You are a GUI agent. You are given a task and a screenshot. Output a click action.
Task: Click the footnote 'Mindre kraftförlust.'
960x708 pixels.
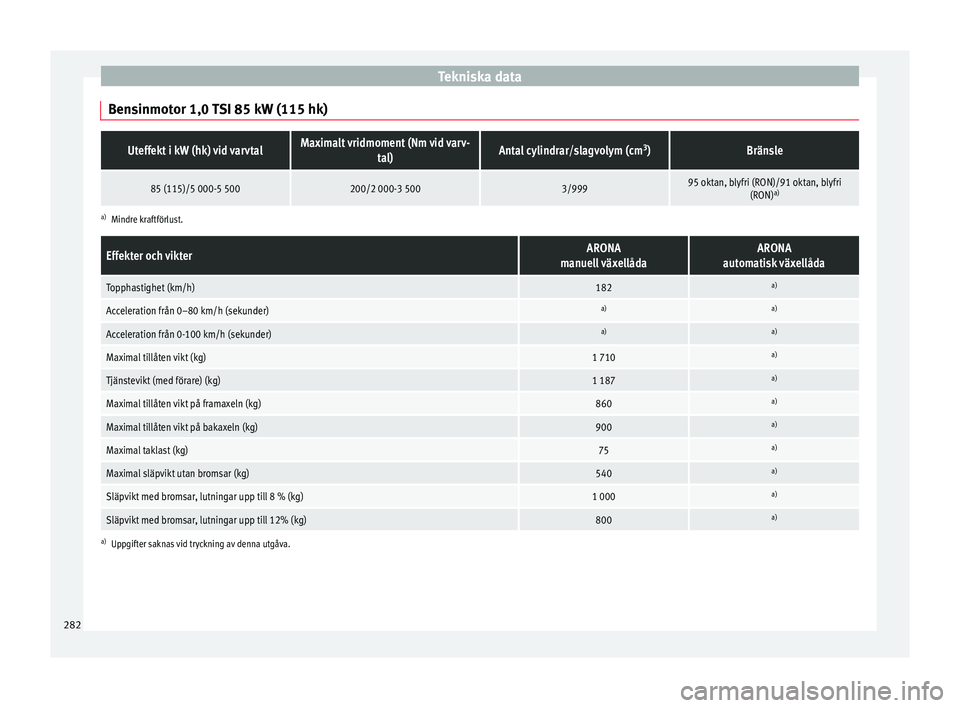click(147, 219)
